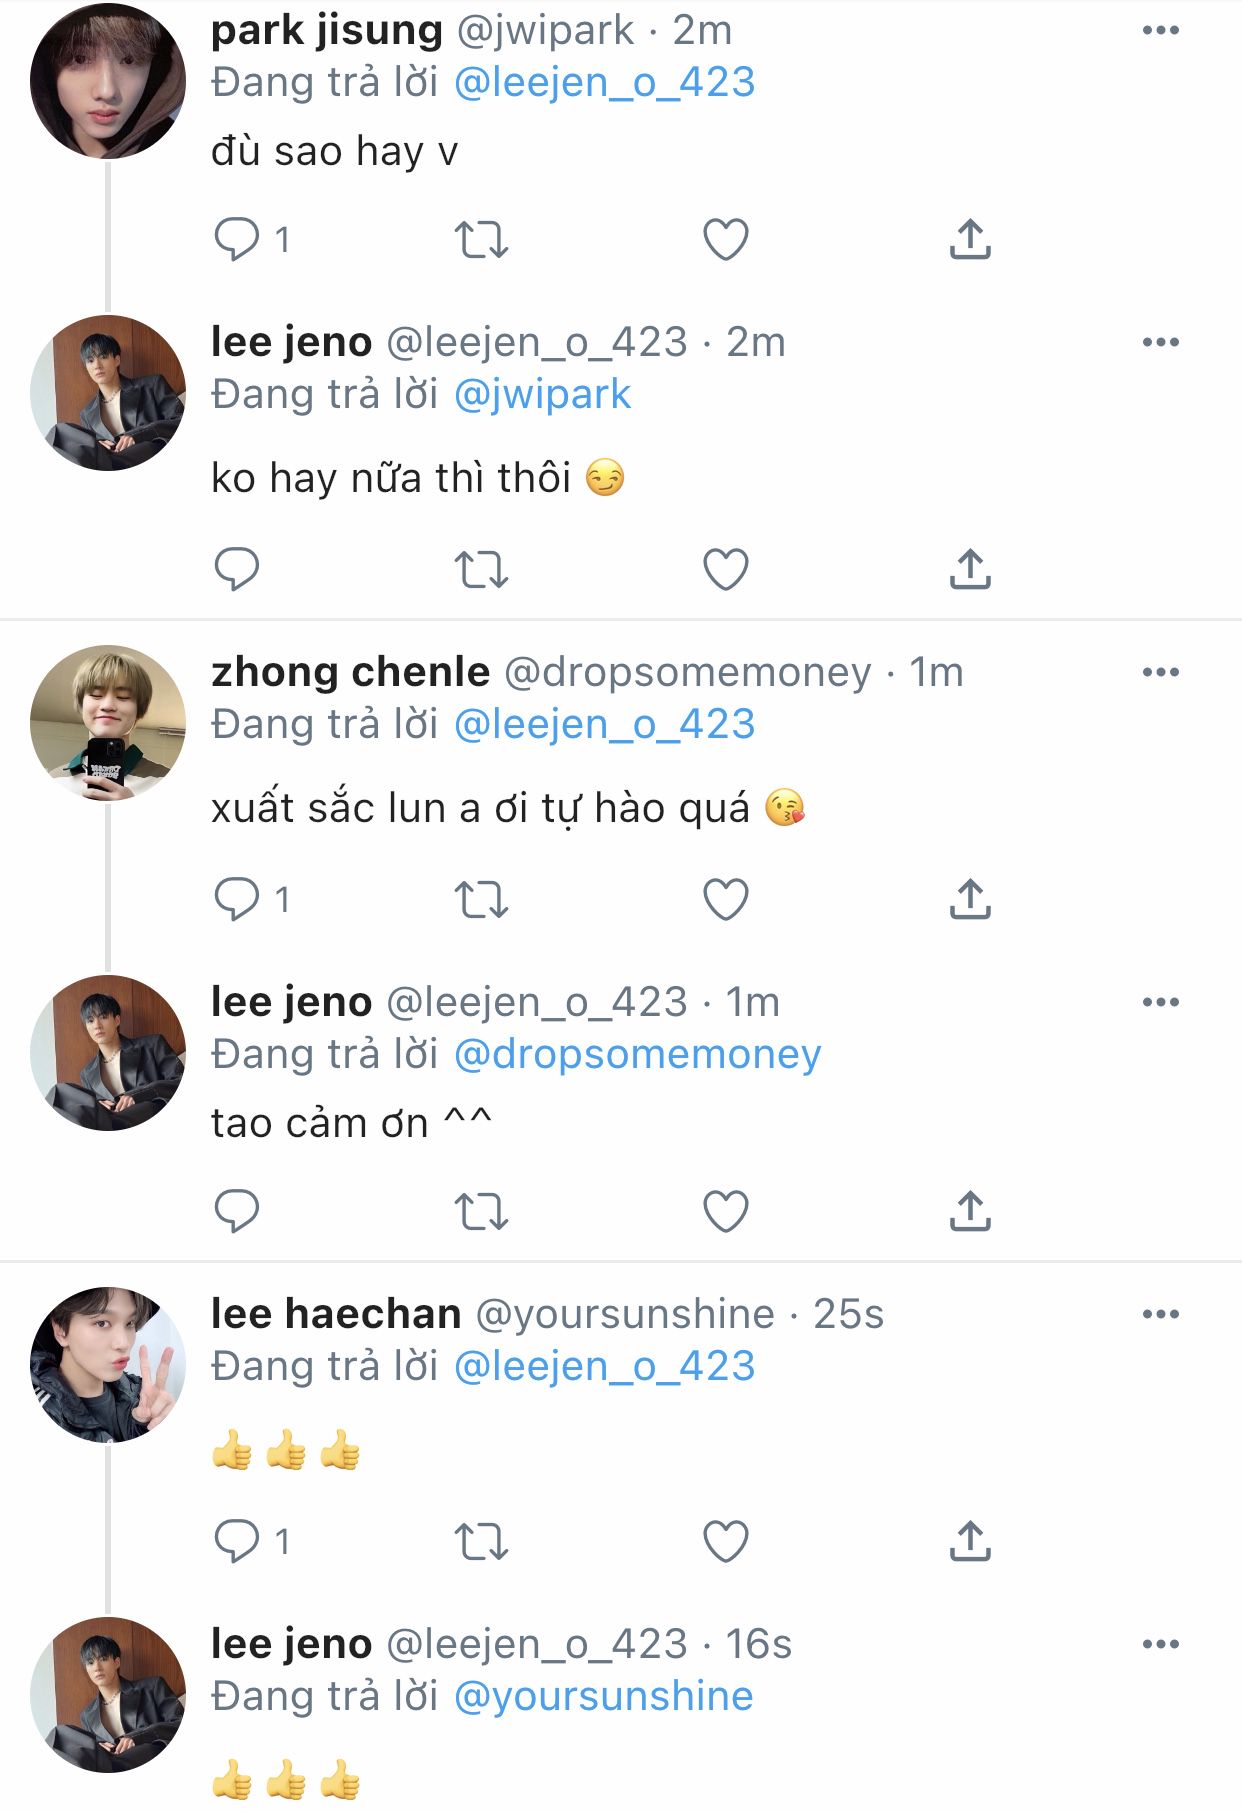
Task: Open the @jwipark mention link
Action: [542, 394]
